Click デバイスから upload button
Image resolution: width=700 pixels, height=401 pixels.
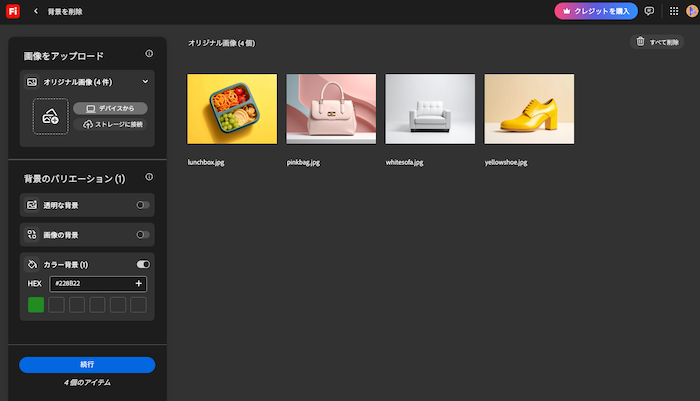coord(110,108)
